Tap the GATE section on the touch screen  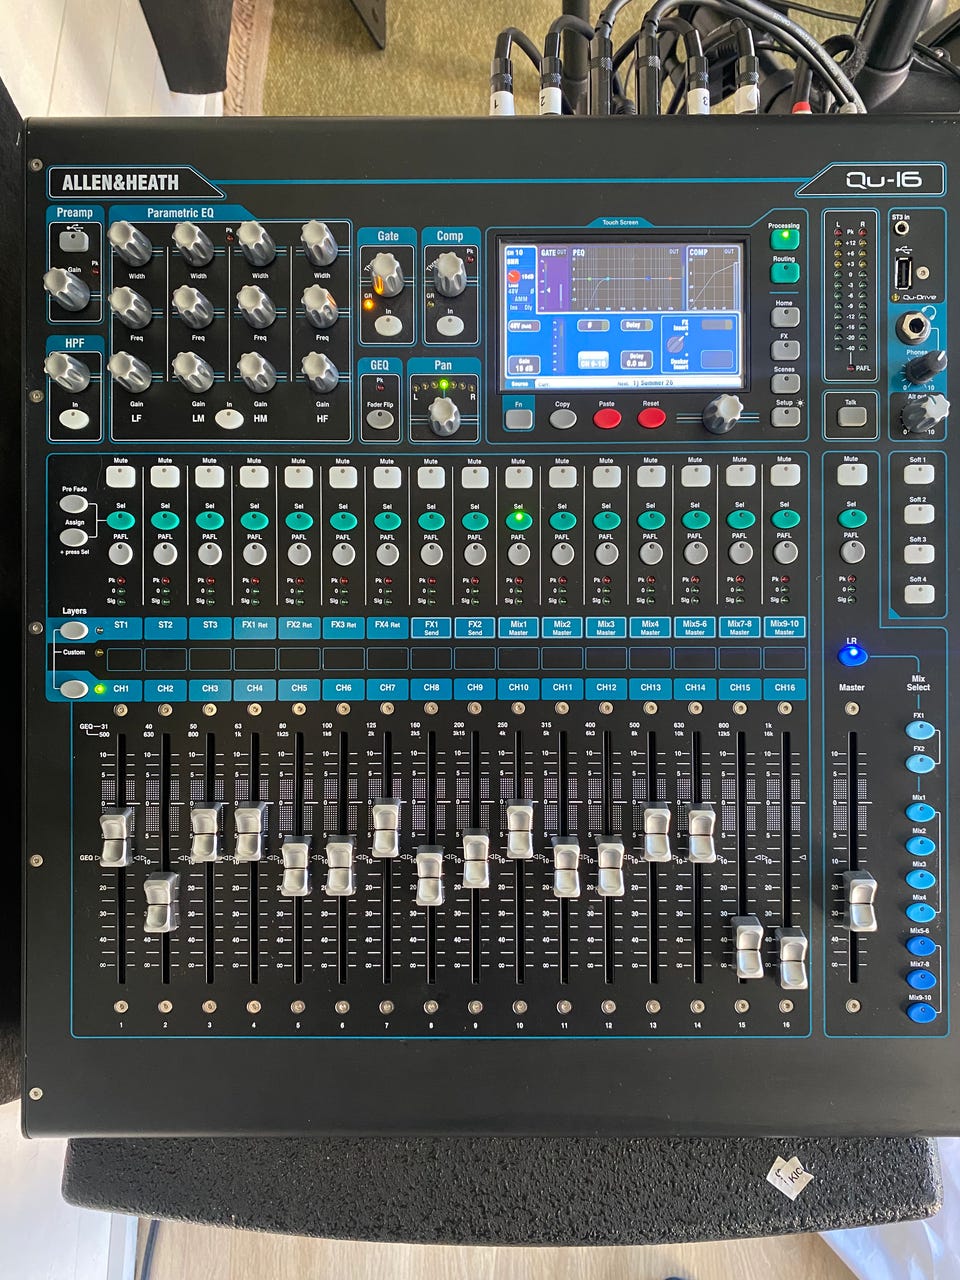click(553, 279)
